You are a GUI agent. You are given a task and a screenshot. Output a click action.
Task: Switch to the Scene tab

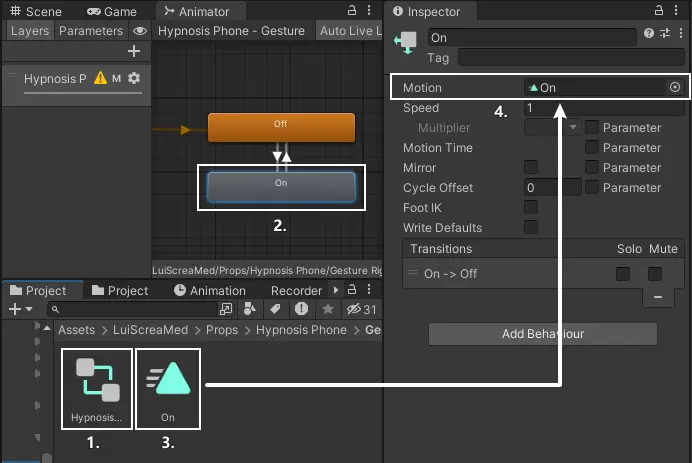(x=36, y=11)
